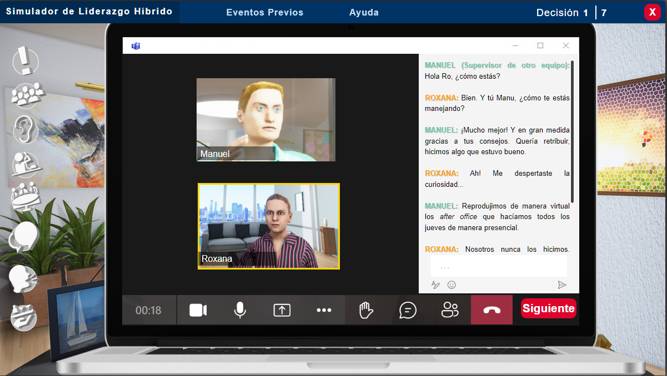Open Eventos Previos menu
This screenshot has width=667, height=376.
[265, 12]
